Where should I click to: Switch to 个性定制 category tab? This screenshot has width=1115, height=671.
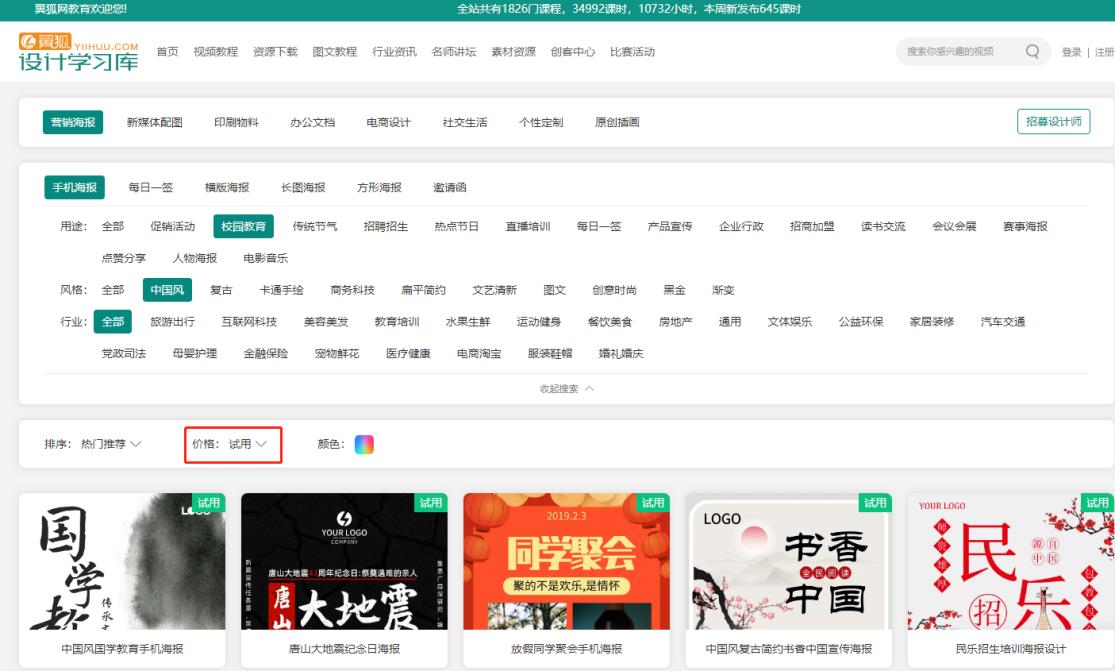tap(541, 122)
